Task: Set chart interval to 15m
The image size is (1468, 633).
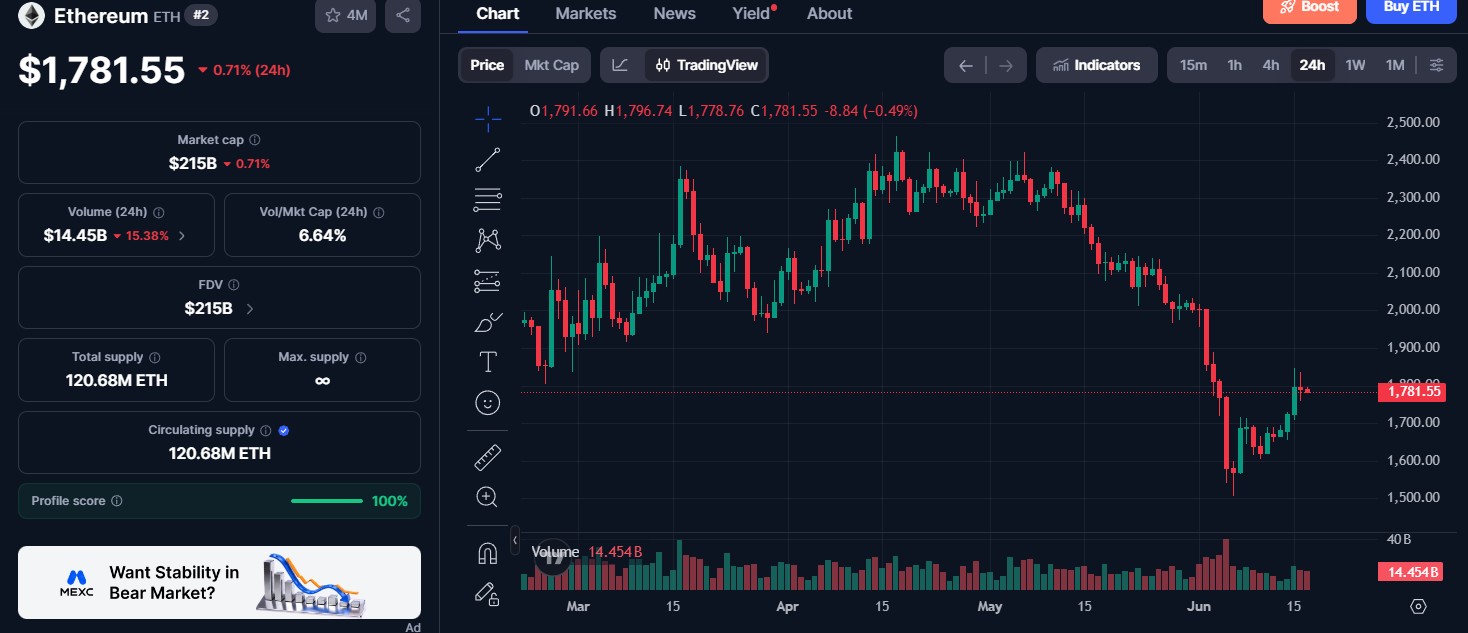Action: pos(1193,65)
